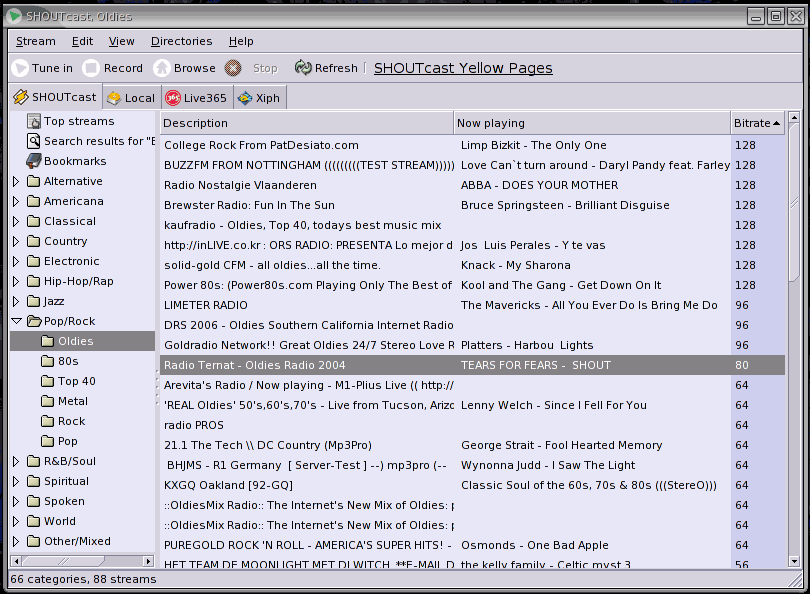Image resolution: width=810 pixels, height=594 pixels.
Task: Click the Browse home icon
Action: 162,68
